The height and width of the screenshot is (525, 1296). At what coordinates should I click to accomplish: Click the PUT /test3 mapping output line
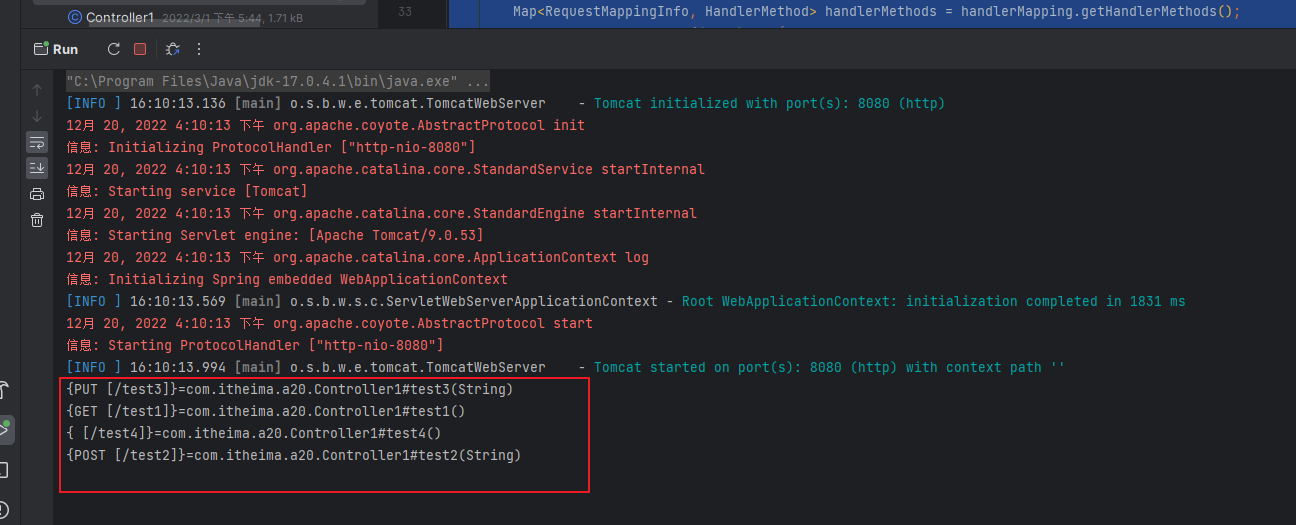pyautogui.click(x=289, y=389)
